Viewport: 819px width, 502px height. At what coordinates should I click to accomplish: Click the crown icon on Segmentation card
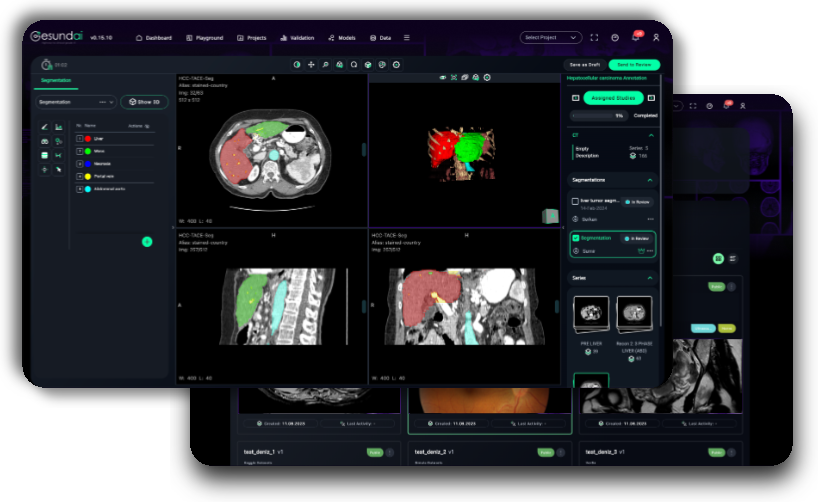tap(641, 251)
